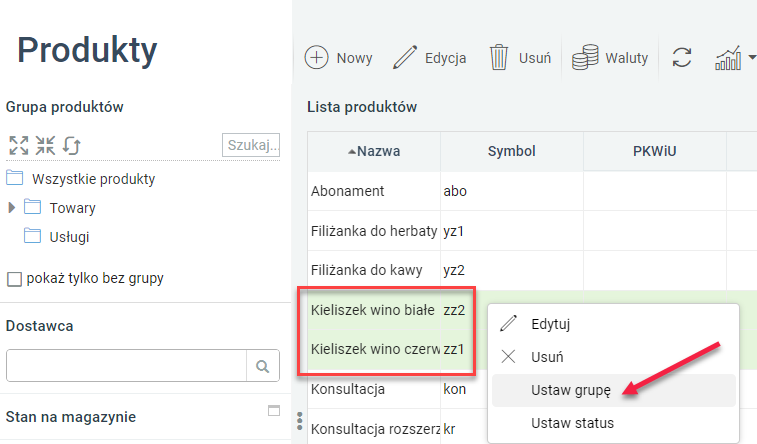Screen dimensions: 757x444
Task: Select the Usługi folder
Action: click(x=56, y=236)
